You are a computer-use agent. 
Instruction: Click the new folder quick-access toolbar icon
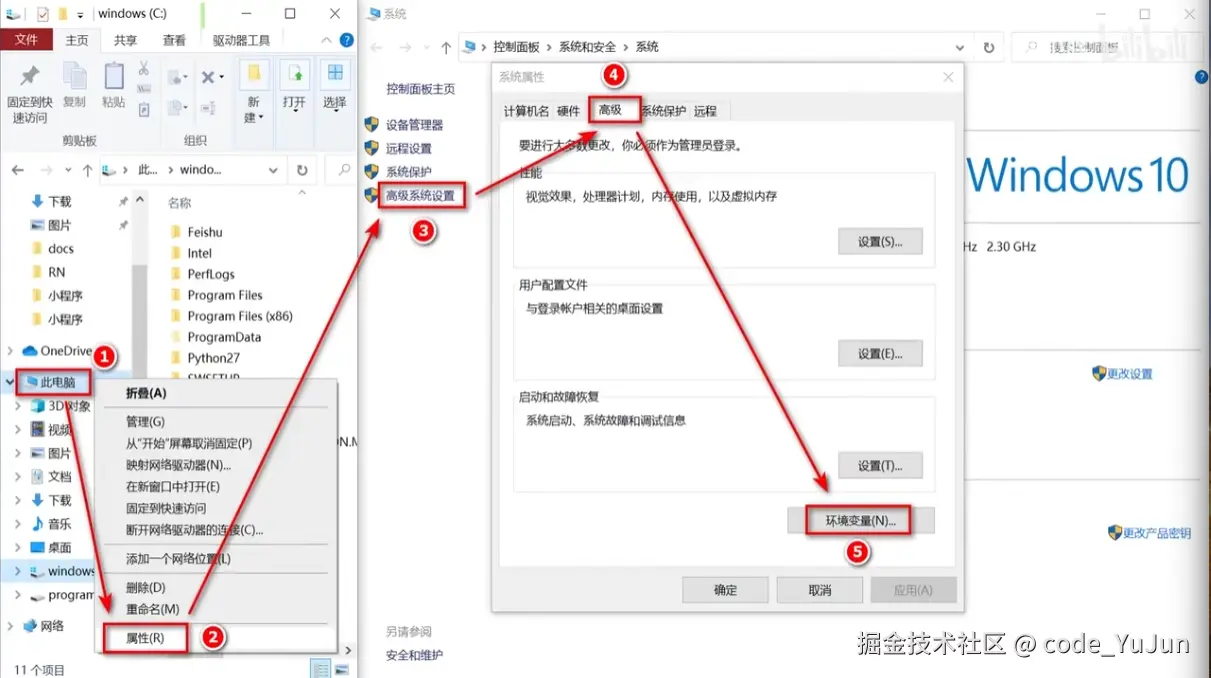coord(62,14)
